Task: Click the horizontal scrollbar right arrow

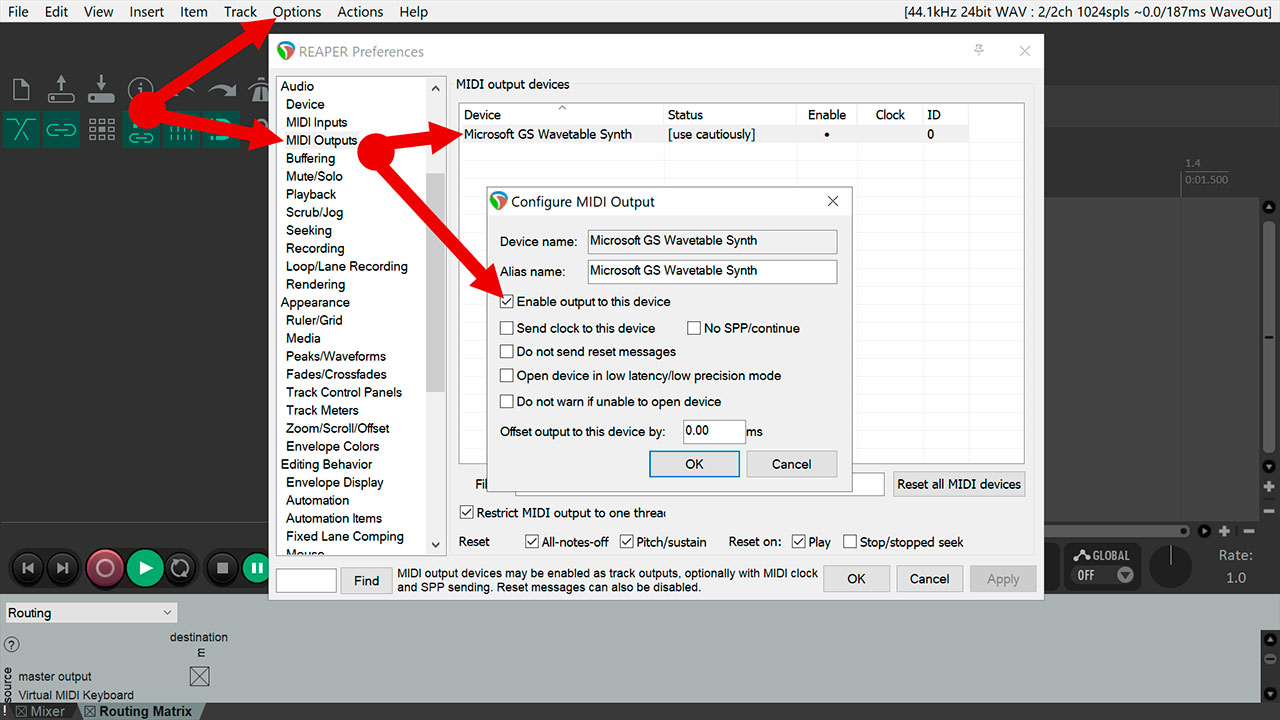Action: [1205, 531]
